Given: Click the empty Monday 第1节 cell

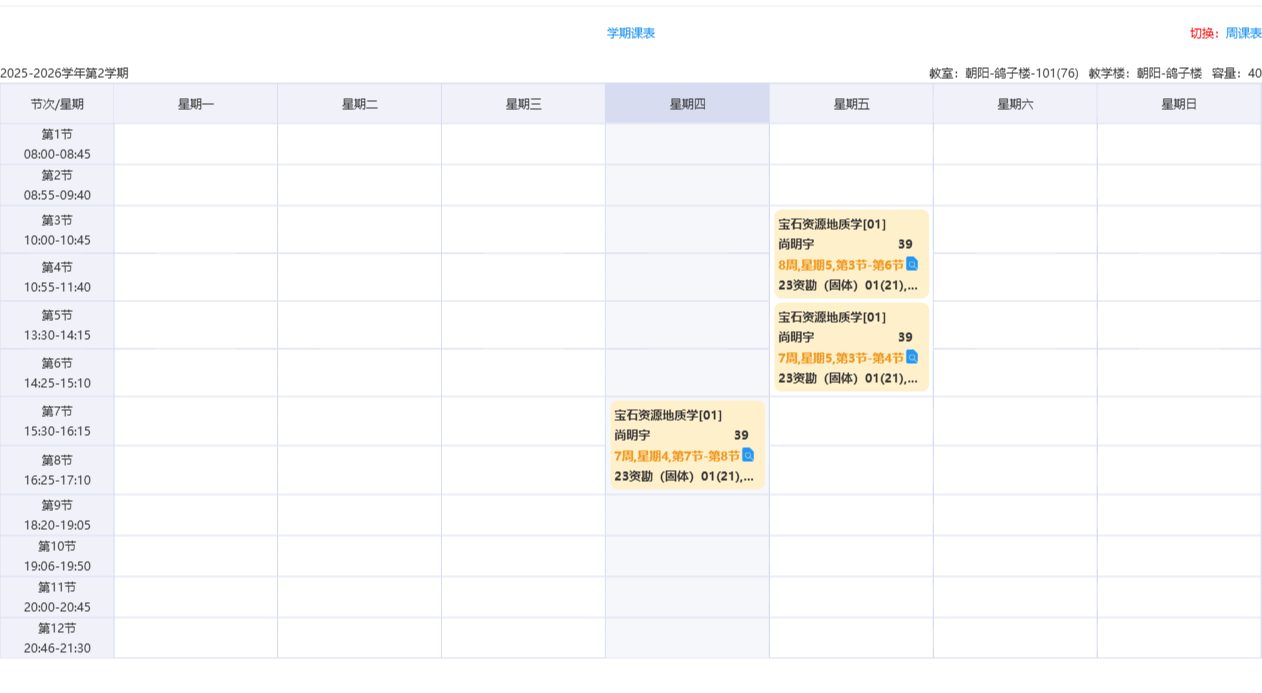Looking at the screenshot, I should click(x=196, y=144).
